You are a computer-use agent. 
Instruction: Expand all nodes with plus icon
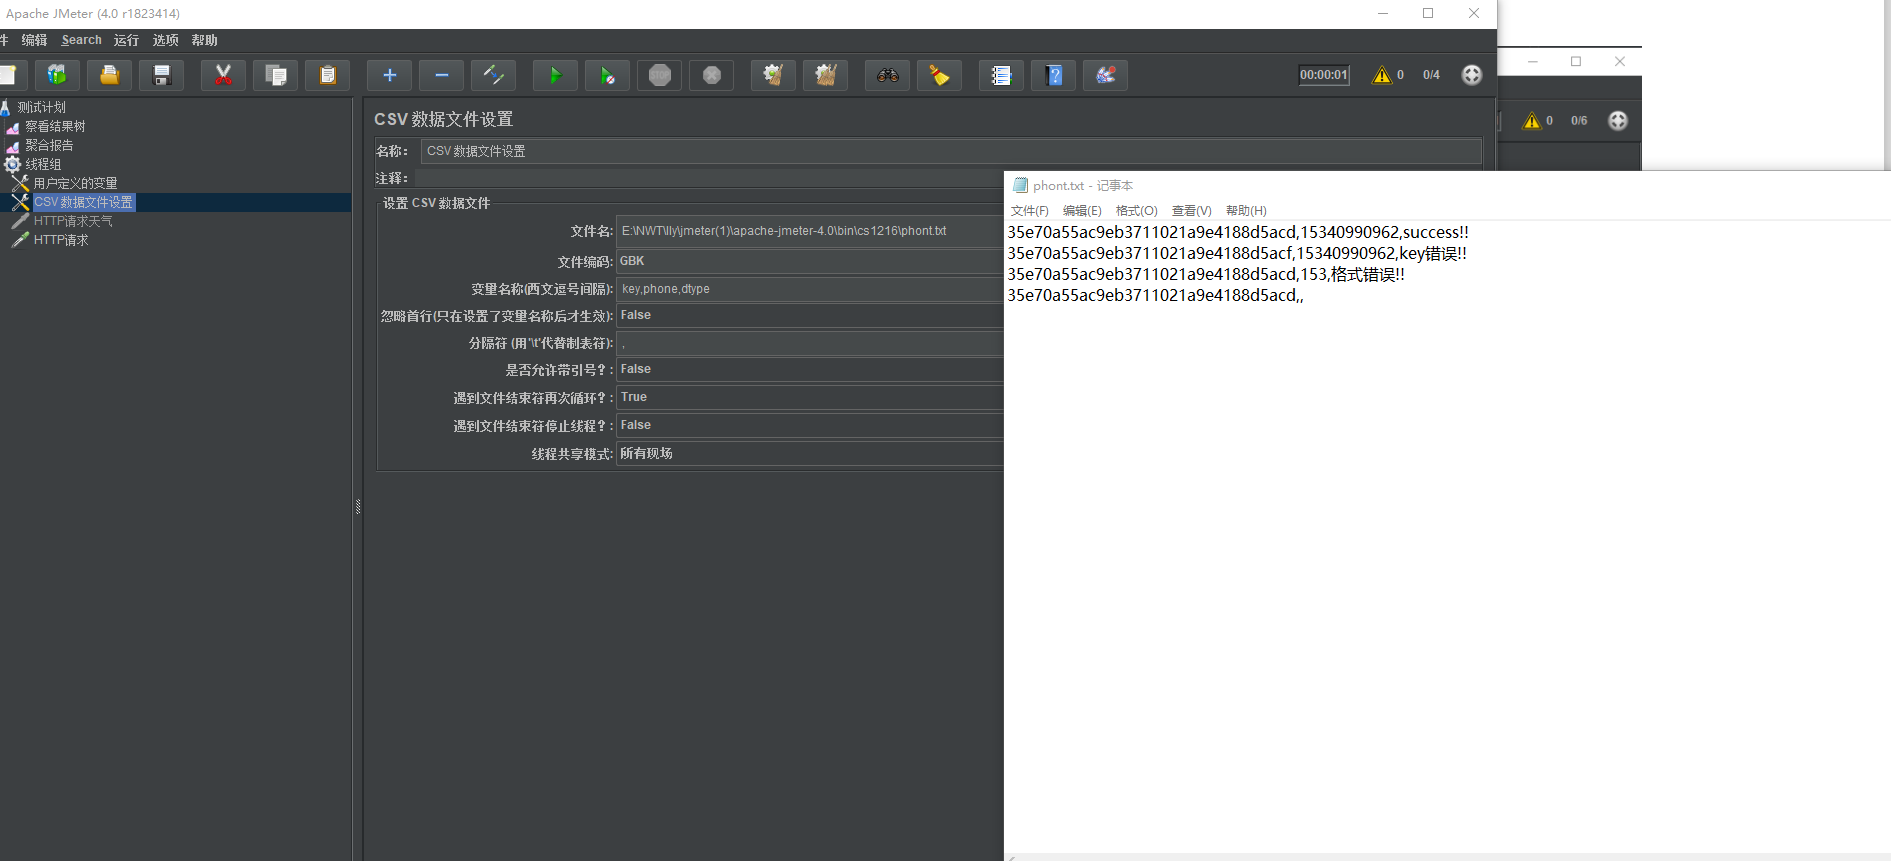[389, 75]
